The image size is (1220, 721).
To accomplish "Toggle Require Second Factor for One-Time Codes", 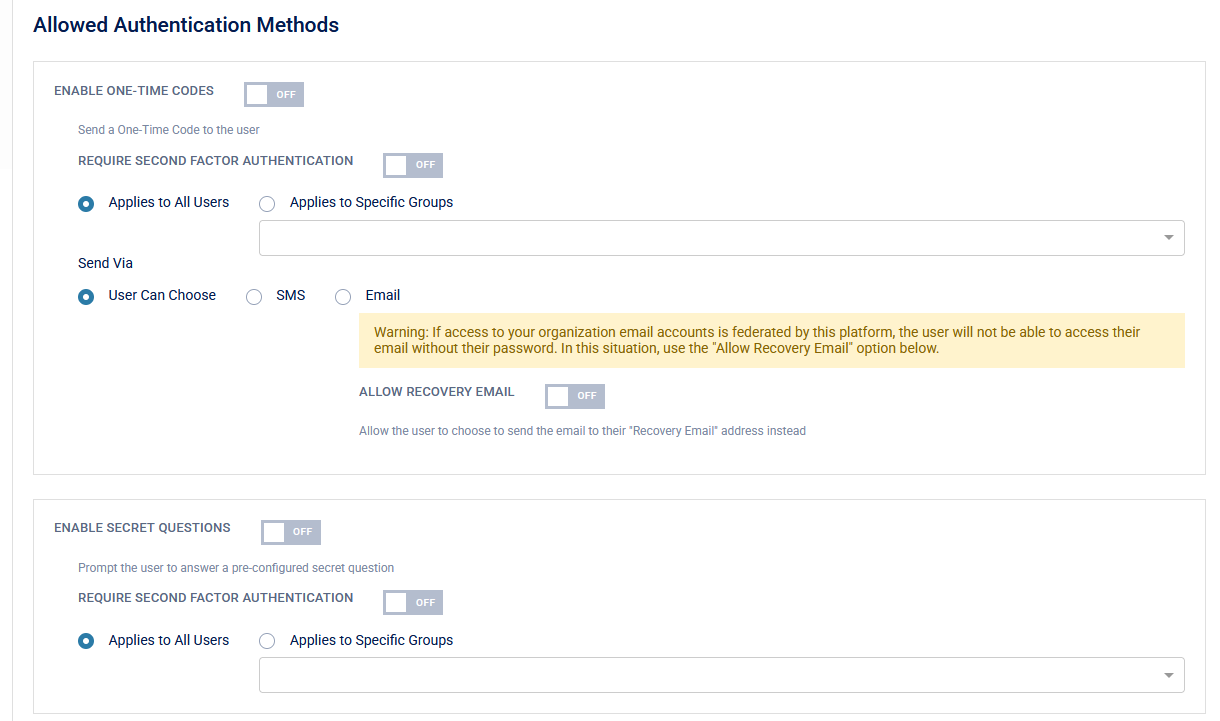I will (x=412, y=165).
